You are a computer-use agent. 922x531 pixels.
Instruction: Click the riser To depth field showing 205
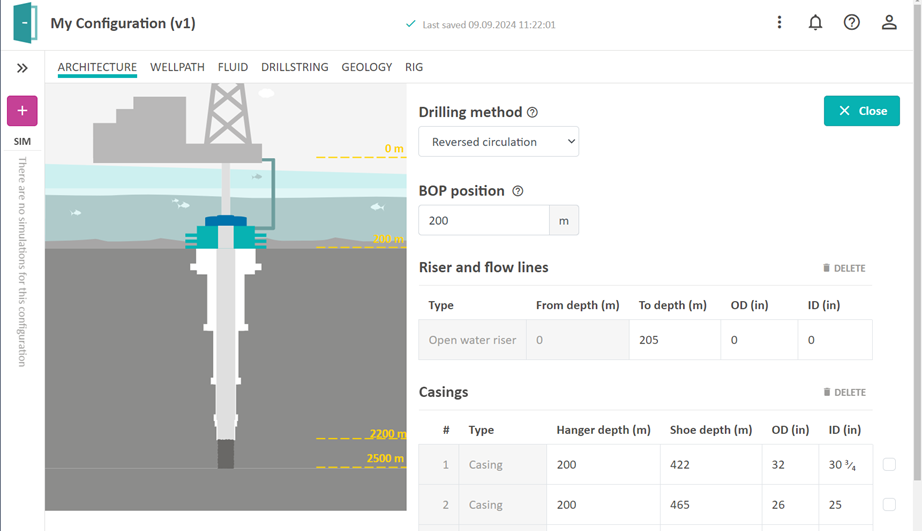pyautogui.click(x=674, y=340)
